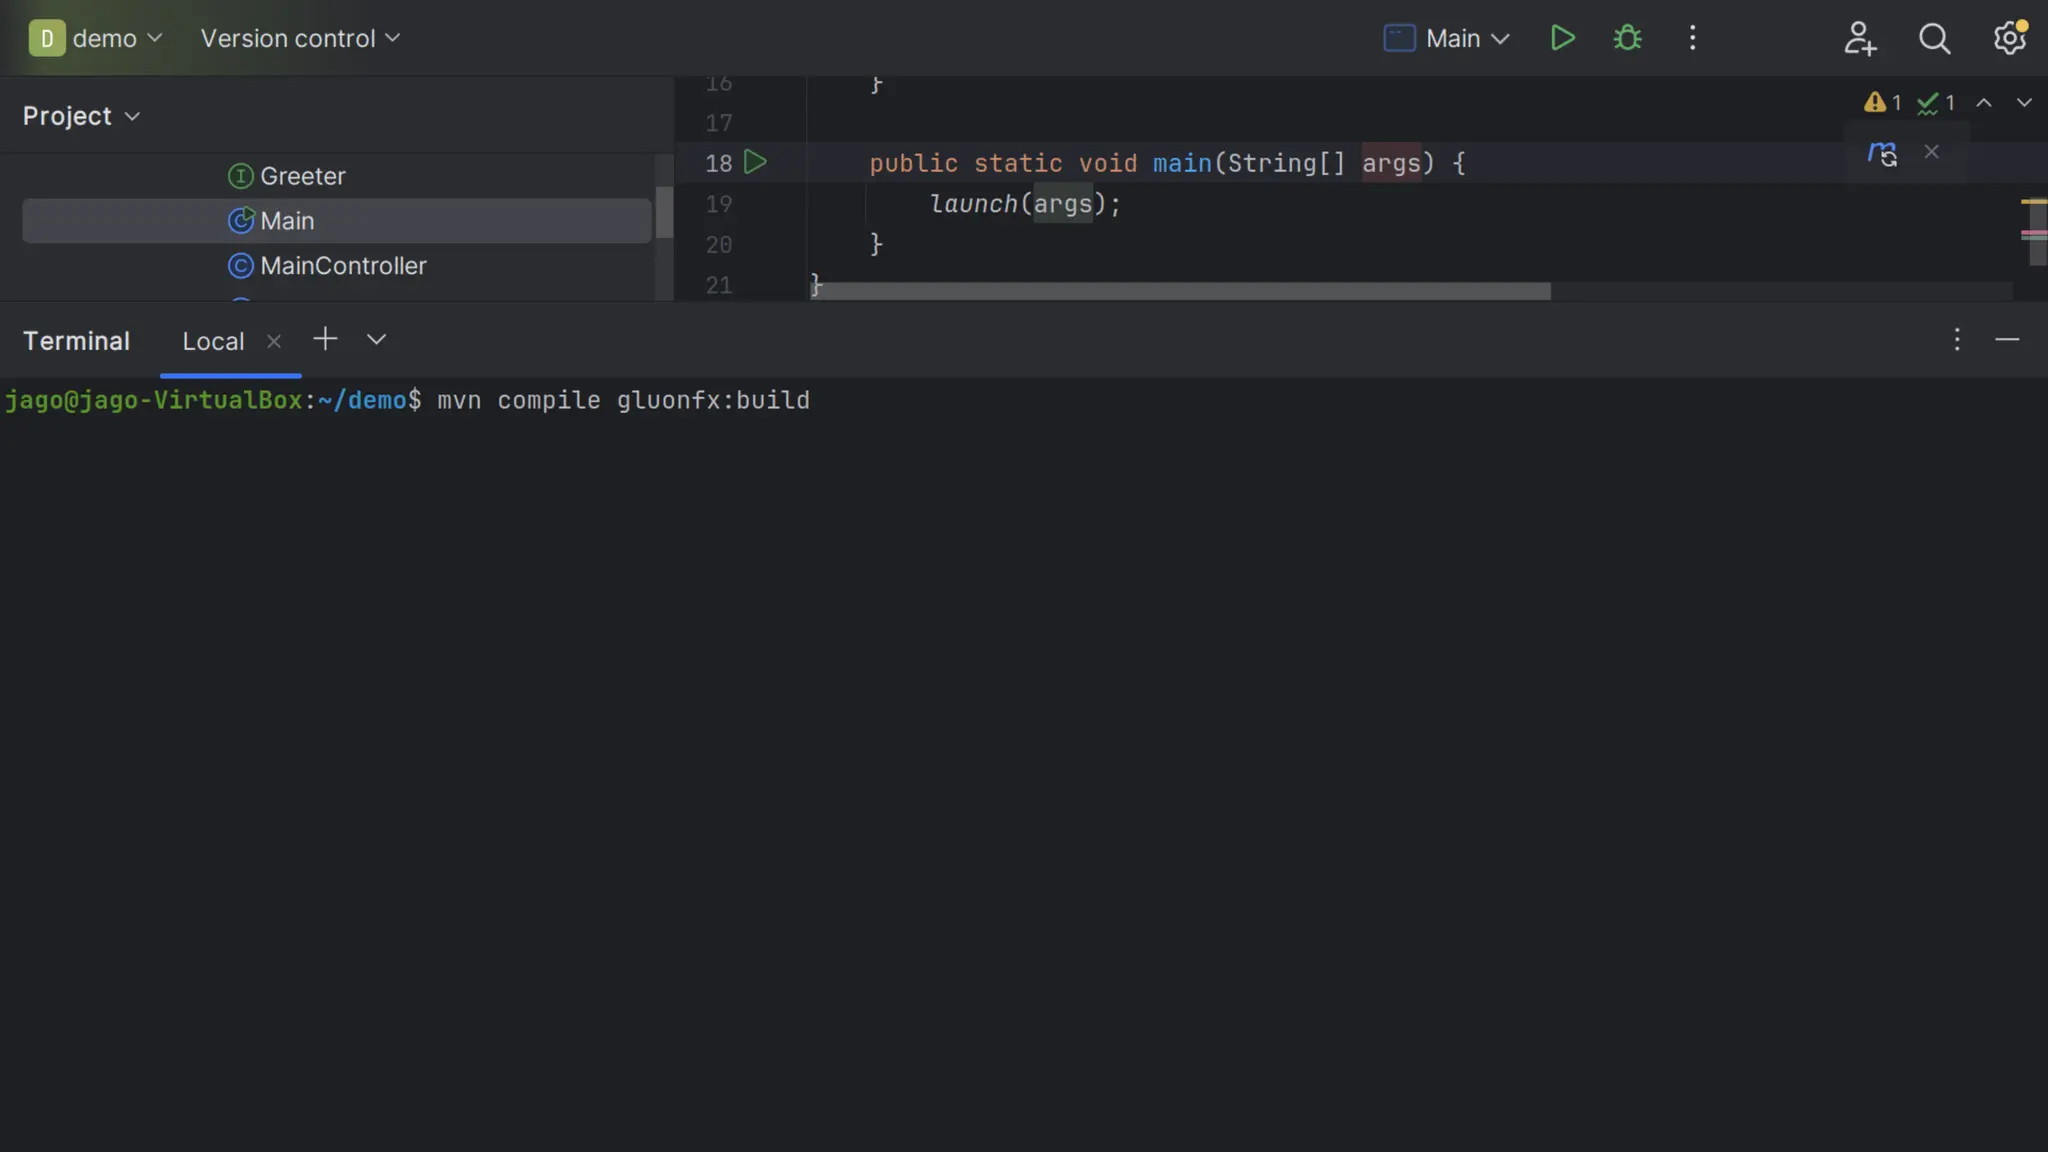Image resolution: width=2048 pixels, height=1152 pixels.
Task: Start debugging with the bug icon
Action: (1627, 38)
